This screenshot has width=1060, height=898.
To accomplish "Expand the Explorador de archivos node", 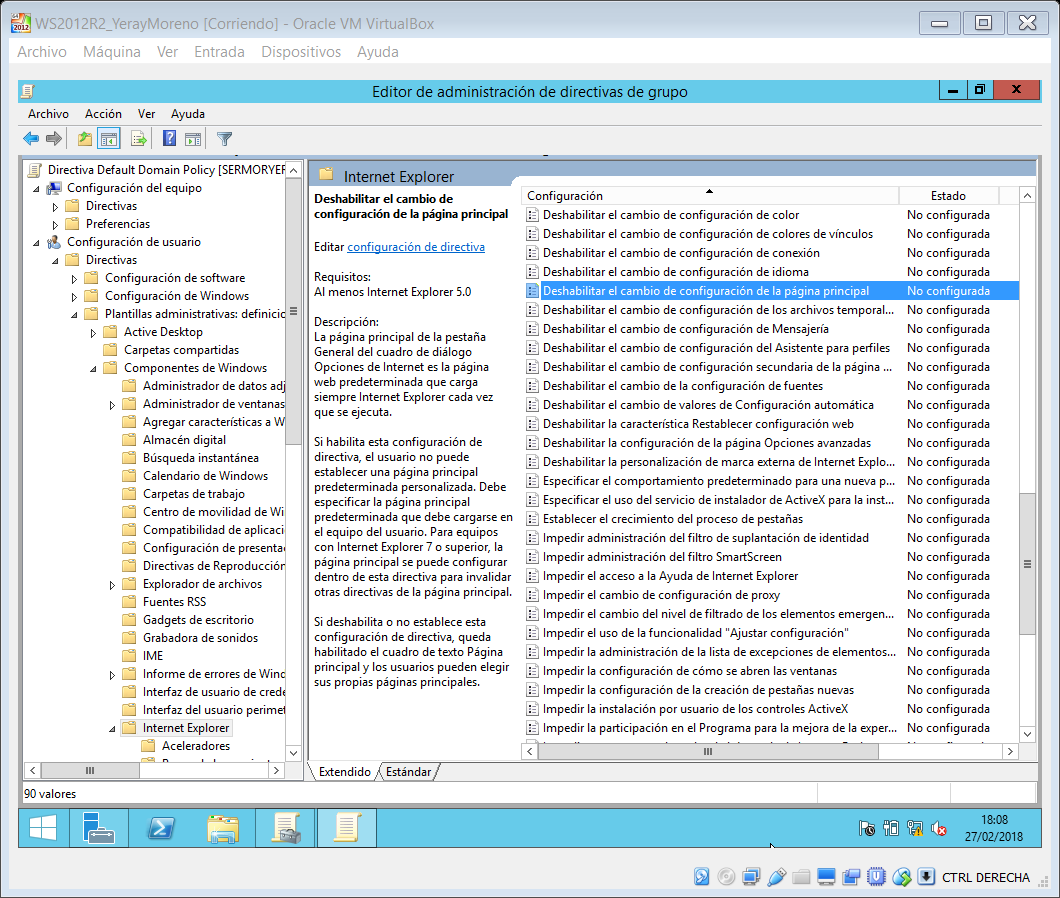I will (x=112, y=585).
